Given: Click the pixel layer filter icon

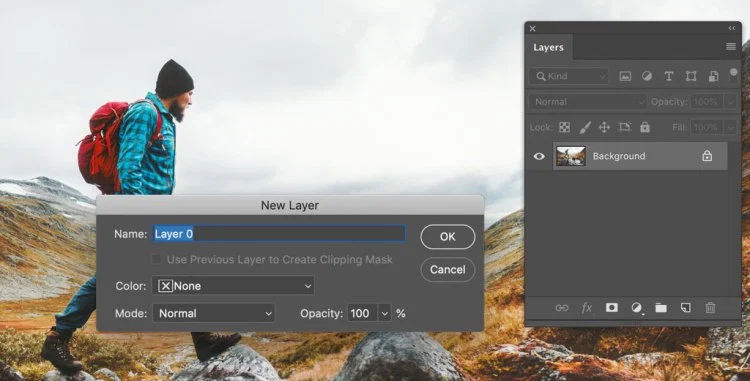Looking at the screenshot, I should point(625,76).
